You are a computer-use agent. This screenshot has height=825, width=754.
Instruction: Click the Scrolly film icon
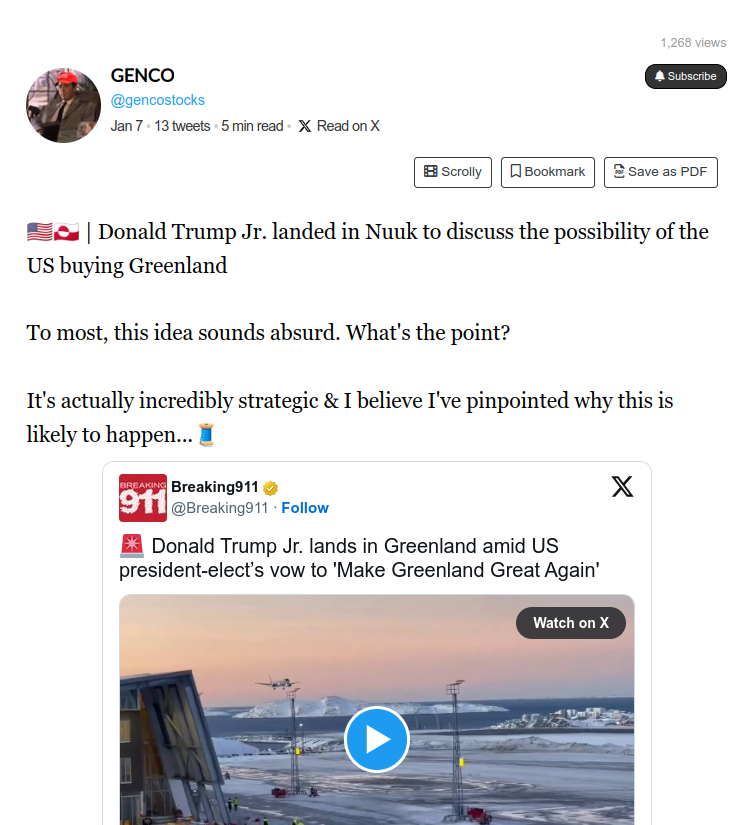pos(430,172)
